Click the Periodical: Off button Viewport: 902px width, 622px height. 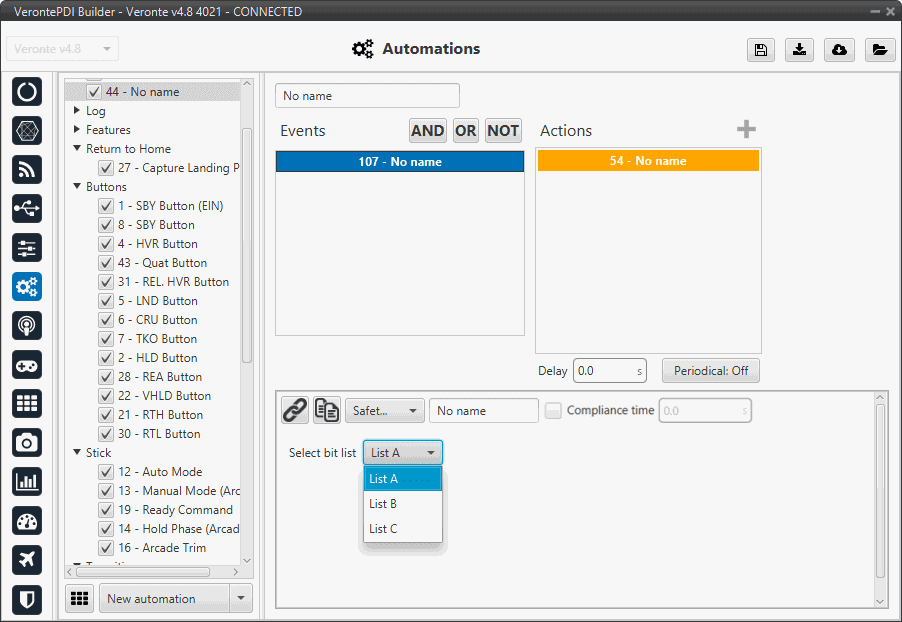pyautogui.click(x=710, y=371)
